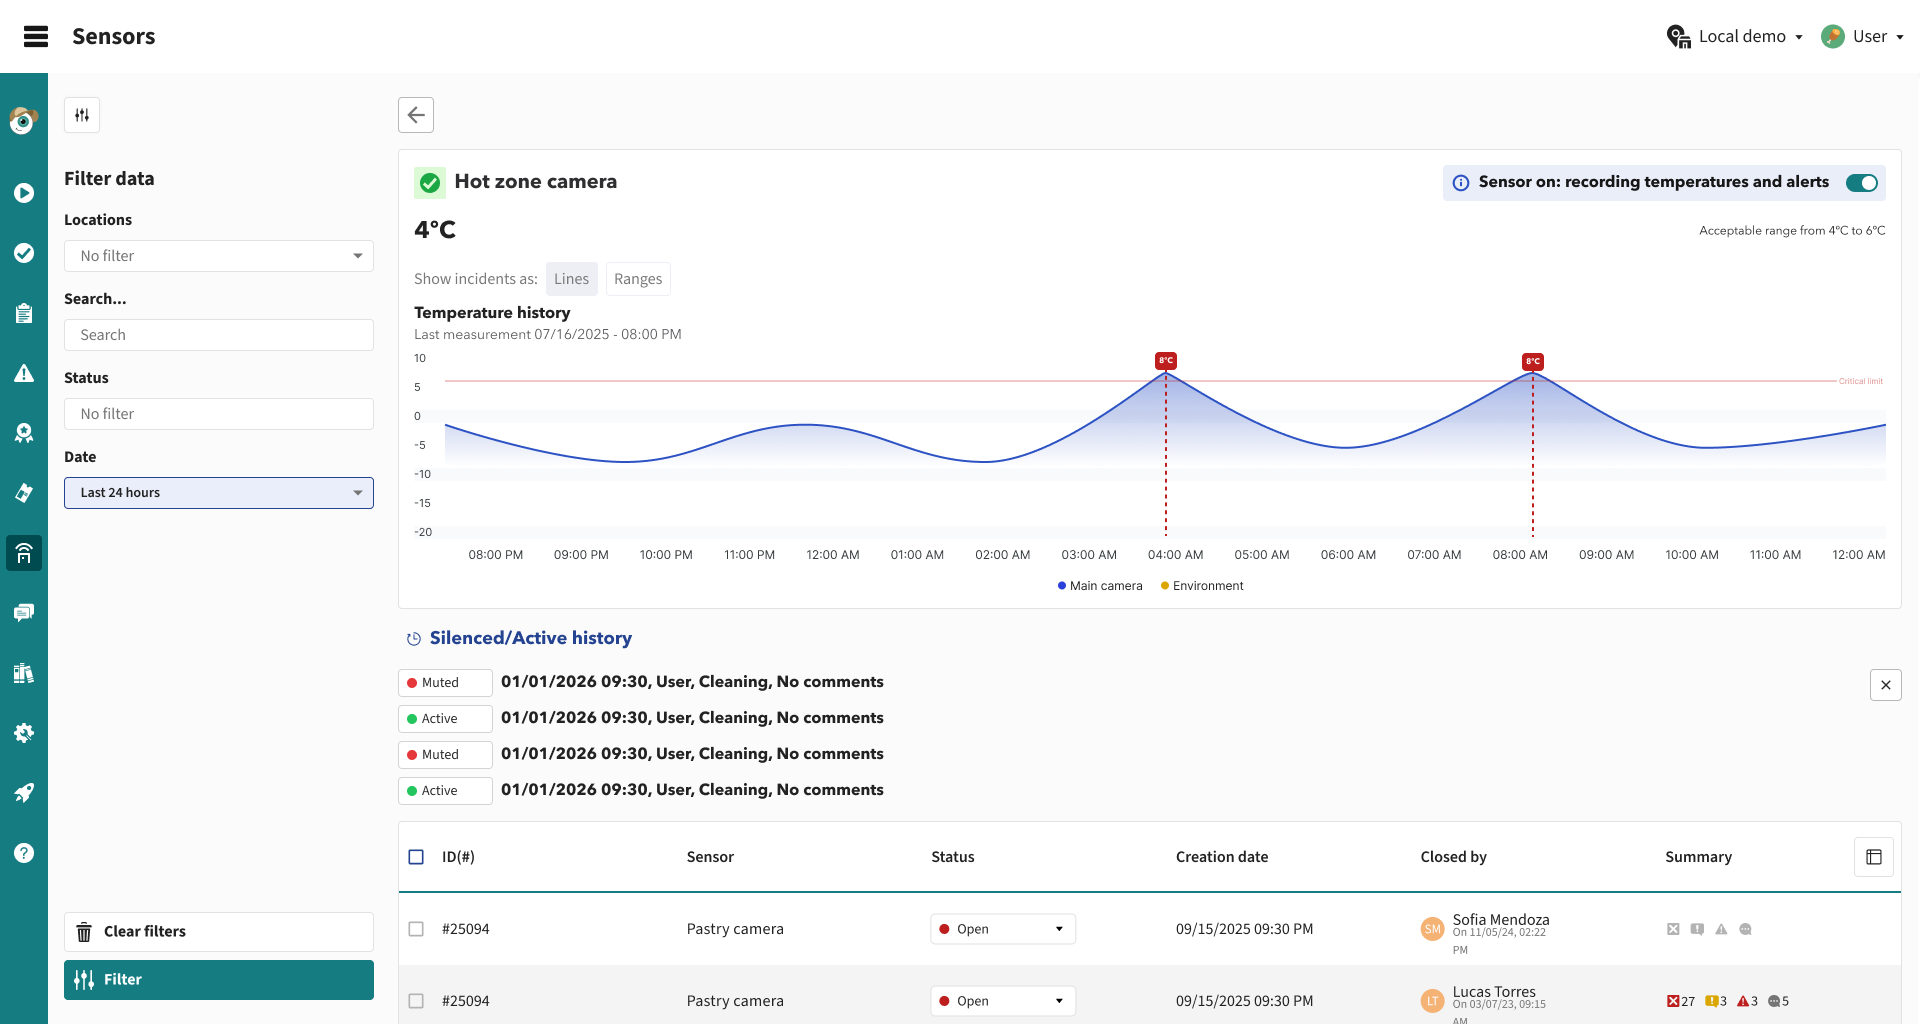Image resolution: width=1920 pixels, height=1024 pixels.
Task: Apply filters with the Filter button
Action: coord(219,980)
